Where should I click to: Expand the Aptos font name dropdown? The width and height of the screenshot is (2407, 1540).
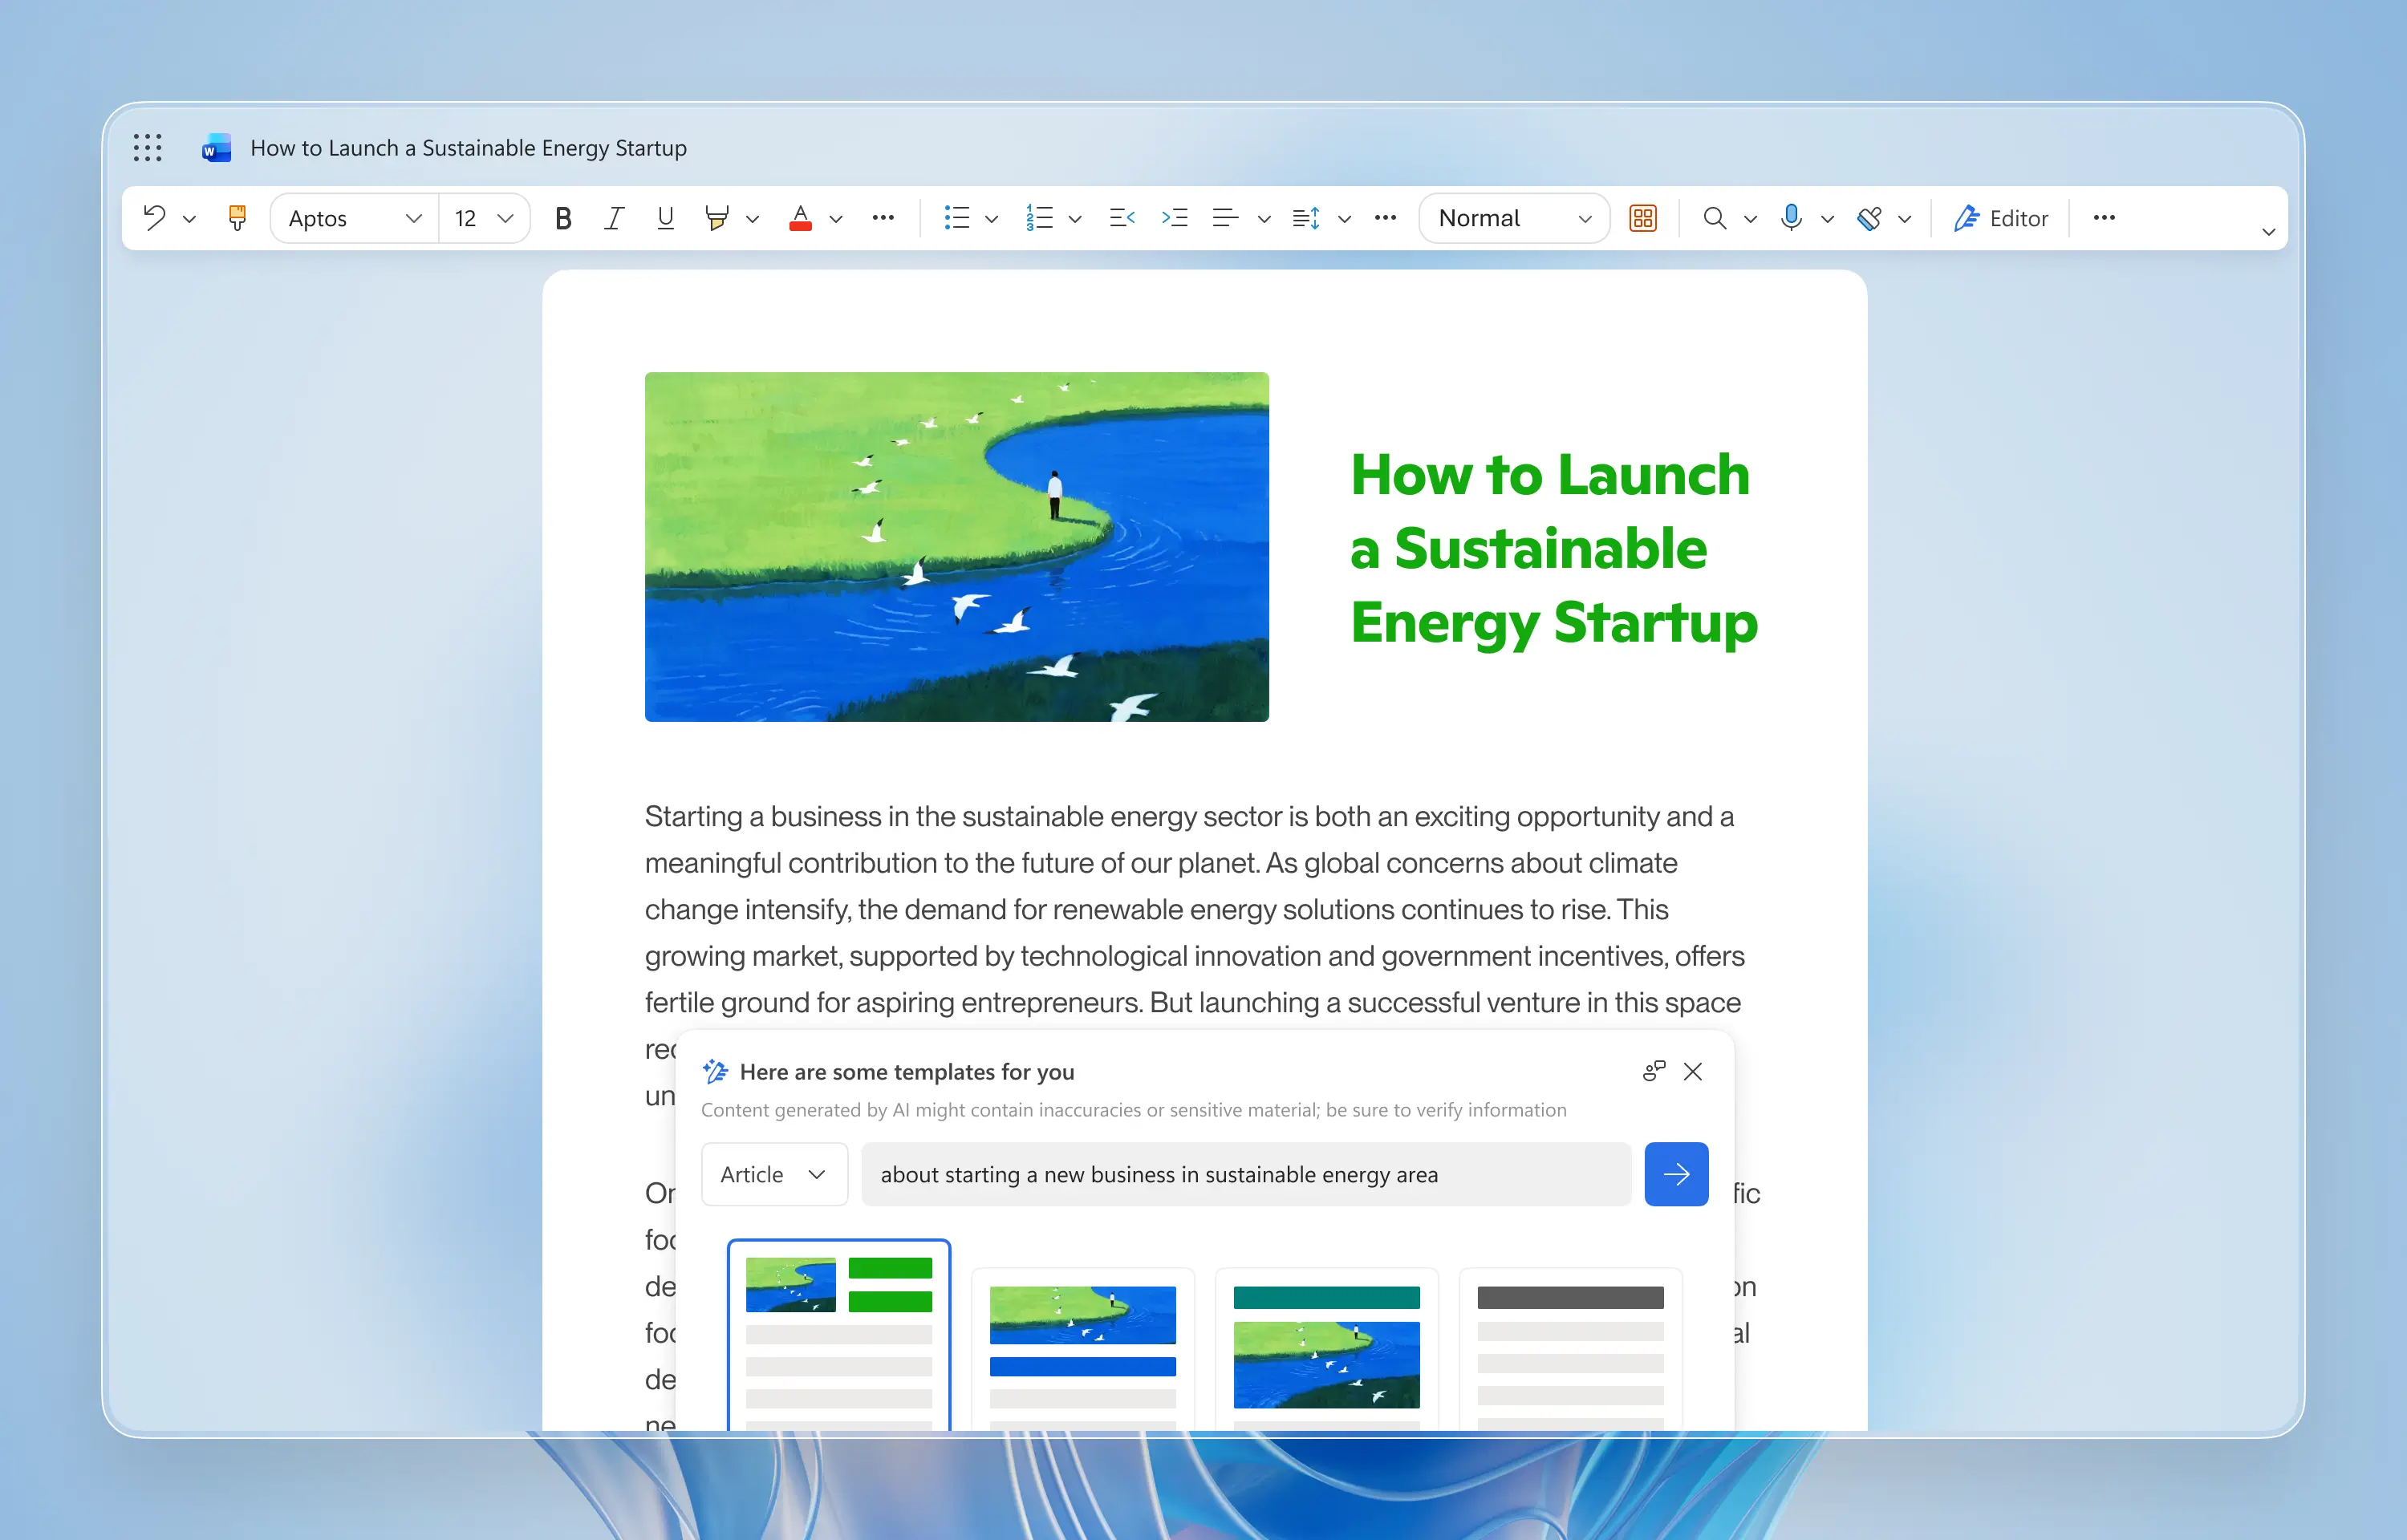point(412,217)
